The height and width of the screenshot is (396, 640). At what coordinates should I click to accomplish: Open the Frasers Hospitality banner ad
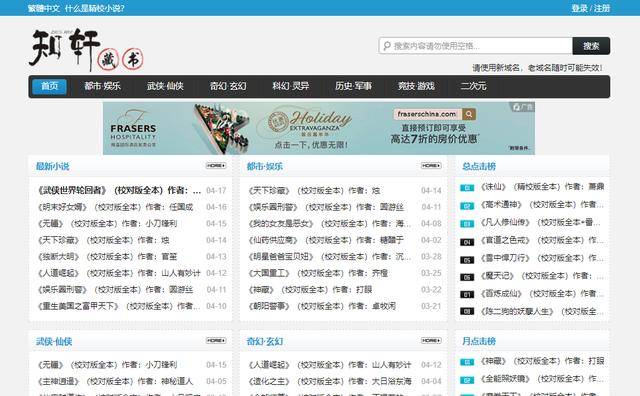tap(319, 128)
